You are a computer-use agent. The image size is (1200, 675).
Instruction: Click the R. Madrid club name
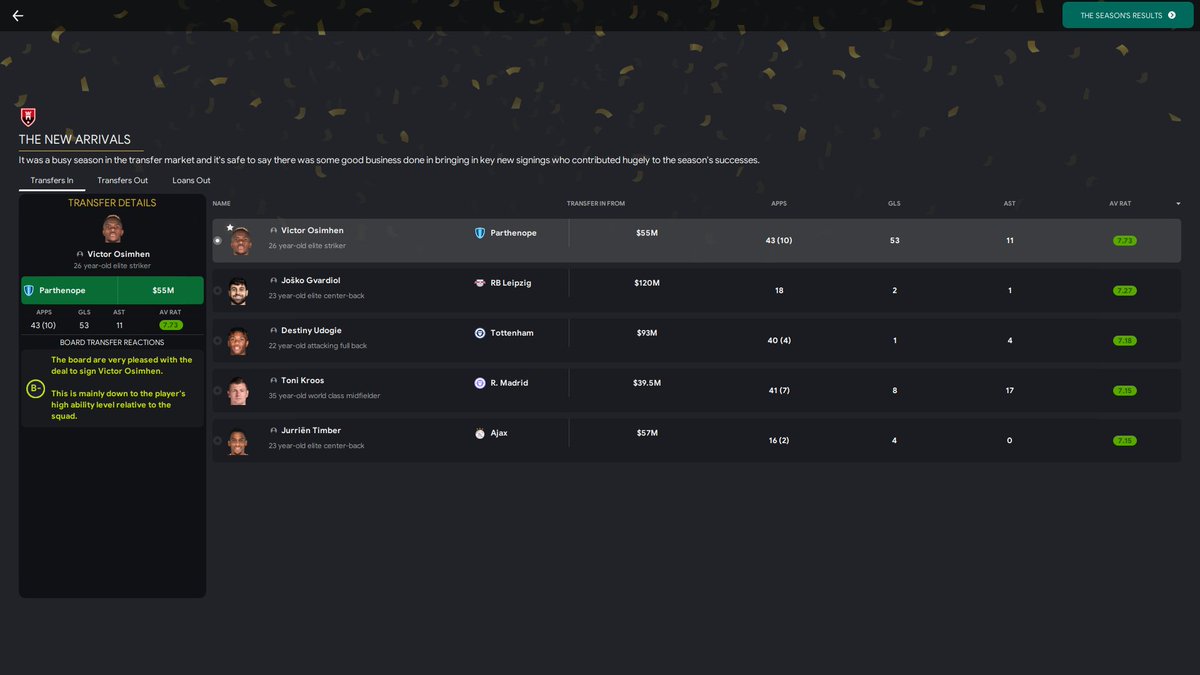pos(509,383)
